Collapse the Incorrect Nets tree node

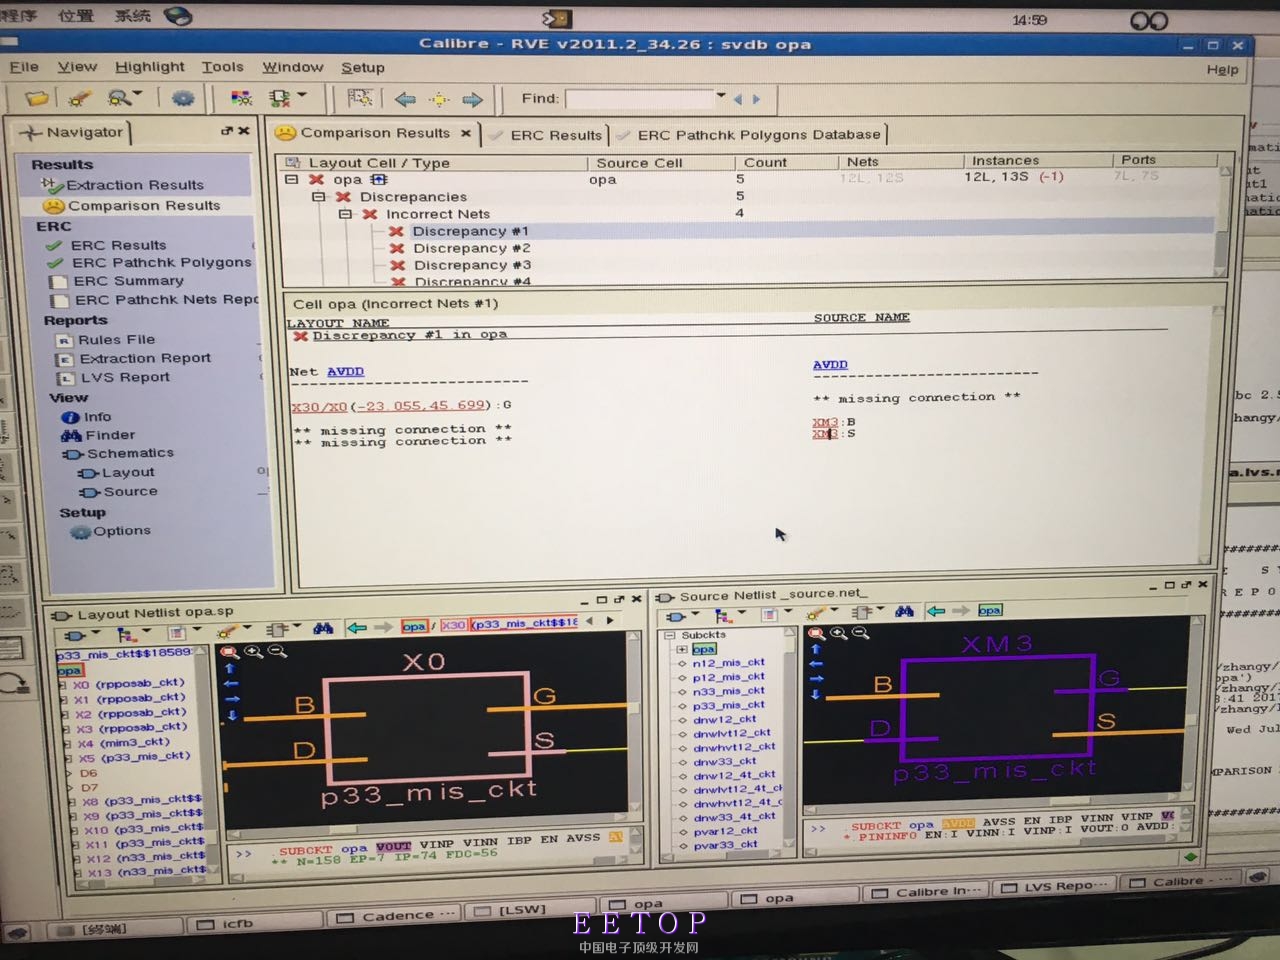345,214
